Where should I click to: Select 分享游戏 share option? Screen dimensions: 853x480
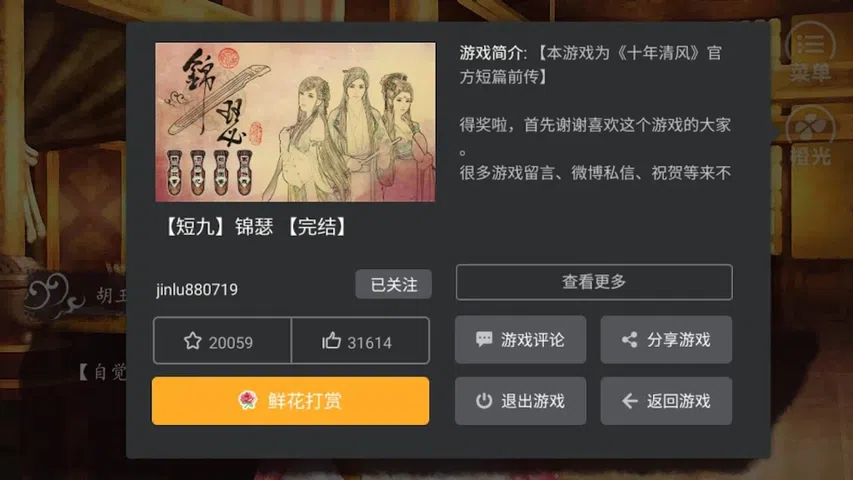(x=666, y=340)
